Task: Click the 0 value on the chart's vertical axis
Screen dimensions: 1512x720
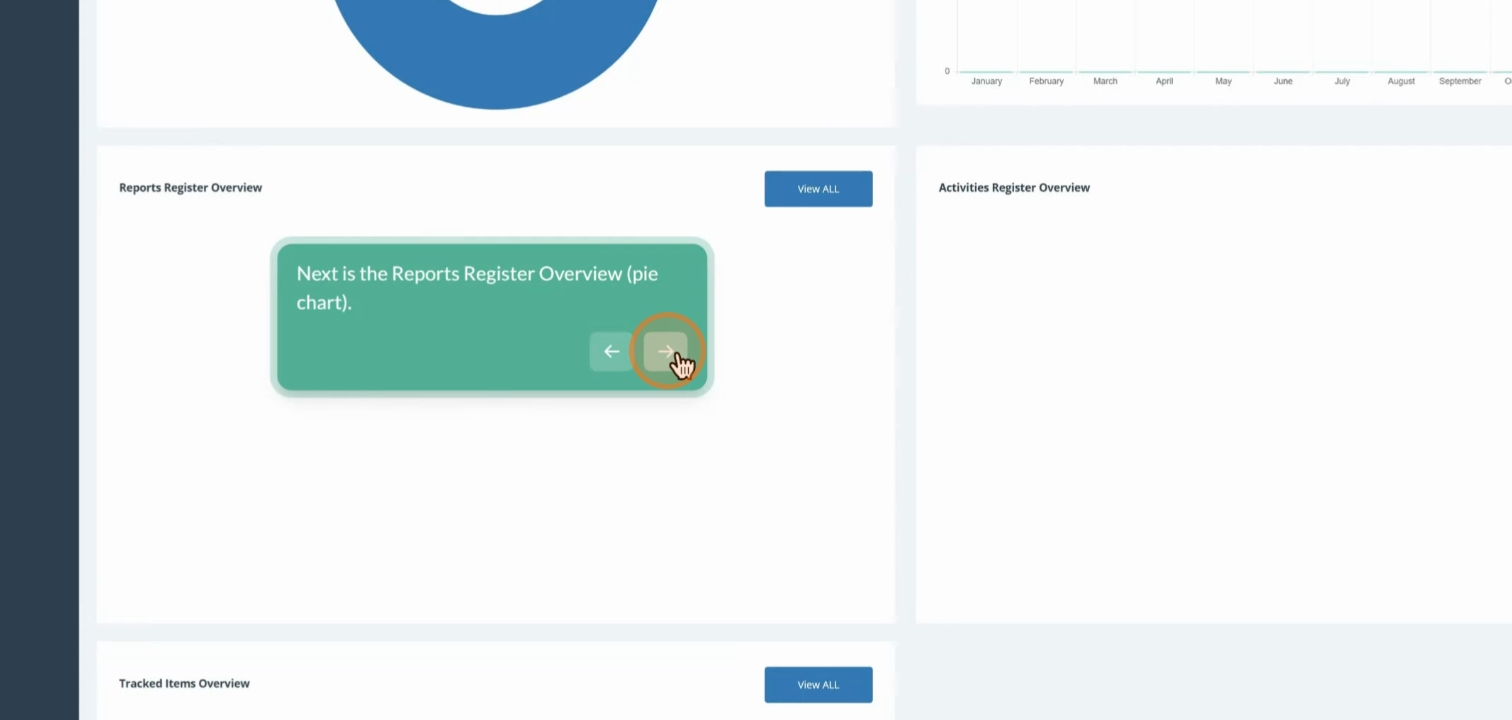Action: coord(947,71)
